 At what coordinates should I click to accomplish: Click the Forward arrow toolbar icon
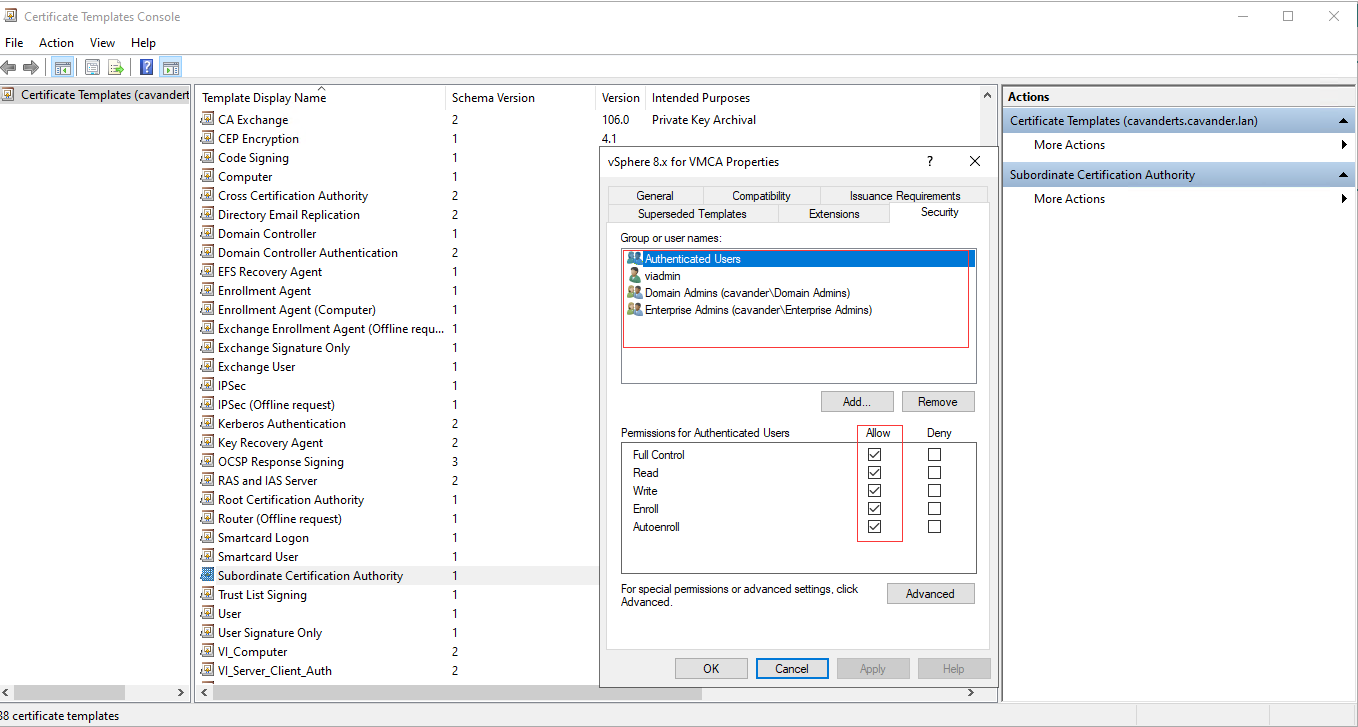tap(31, 68)
